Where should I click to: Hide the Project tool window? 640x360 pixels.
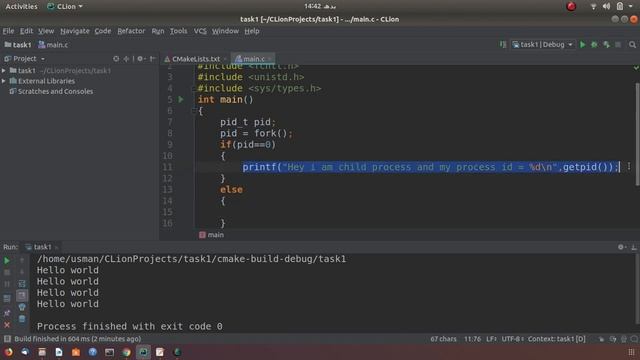[x=152, y=59]
